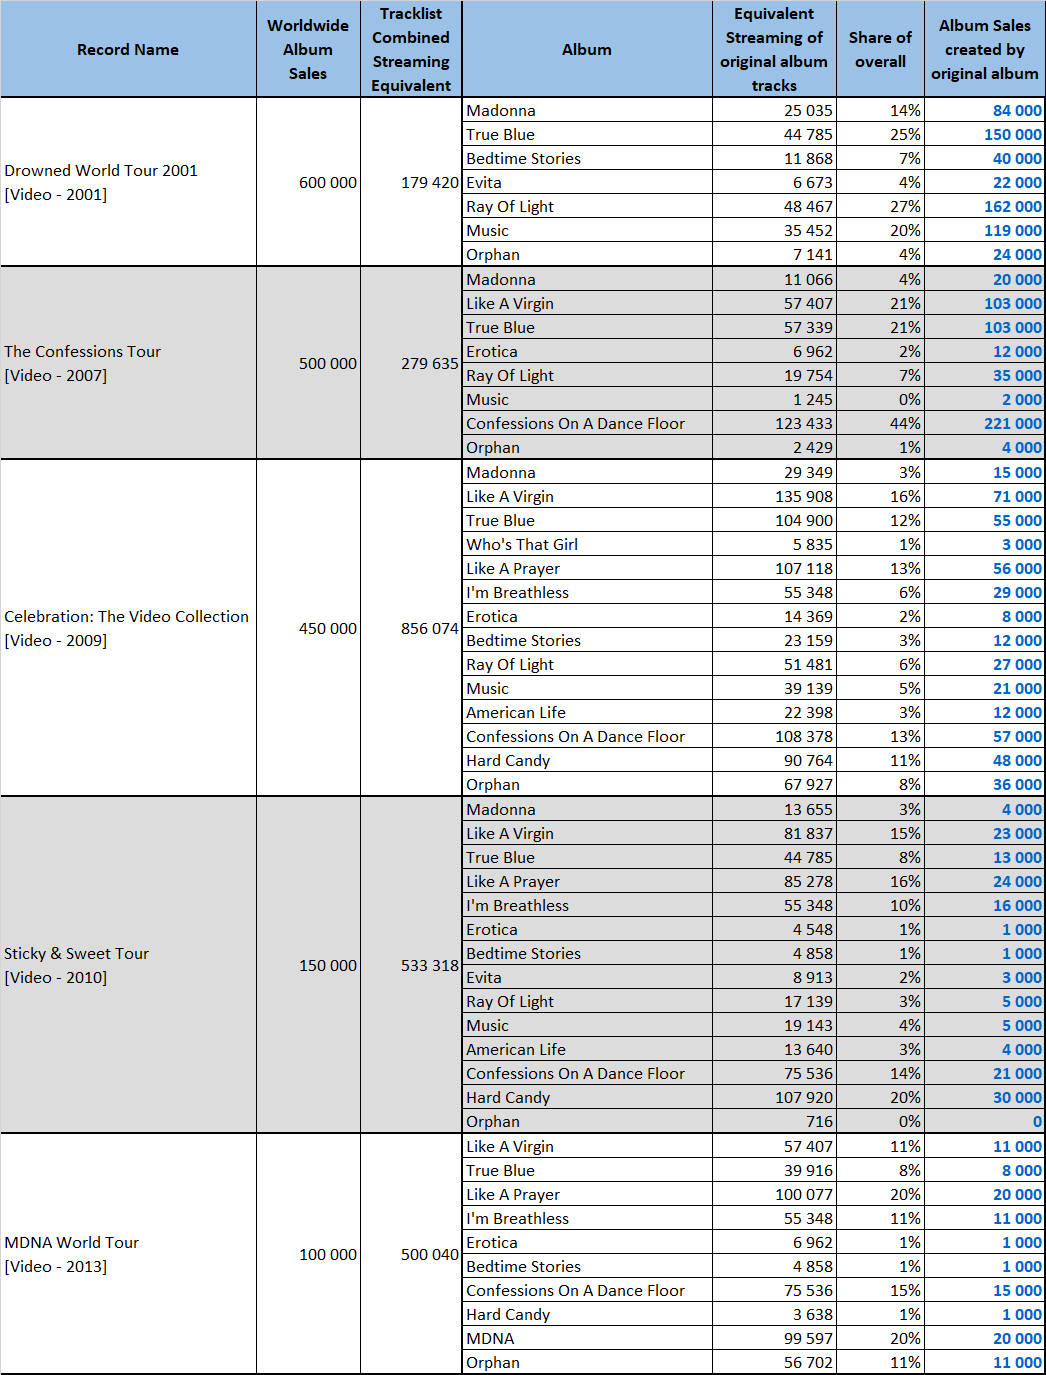Screen dimensions: 1046x1375
Task: Select the streaming value 90 764
Action: (x=774, y=760)
